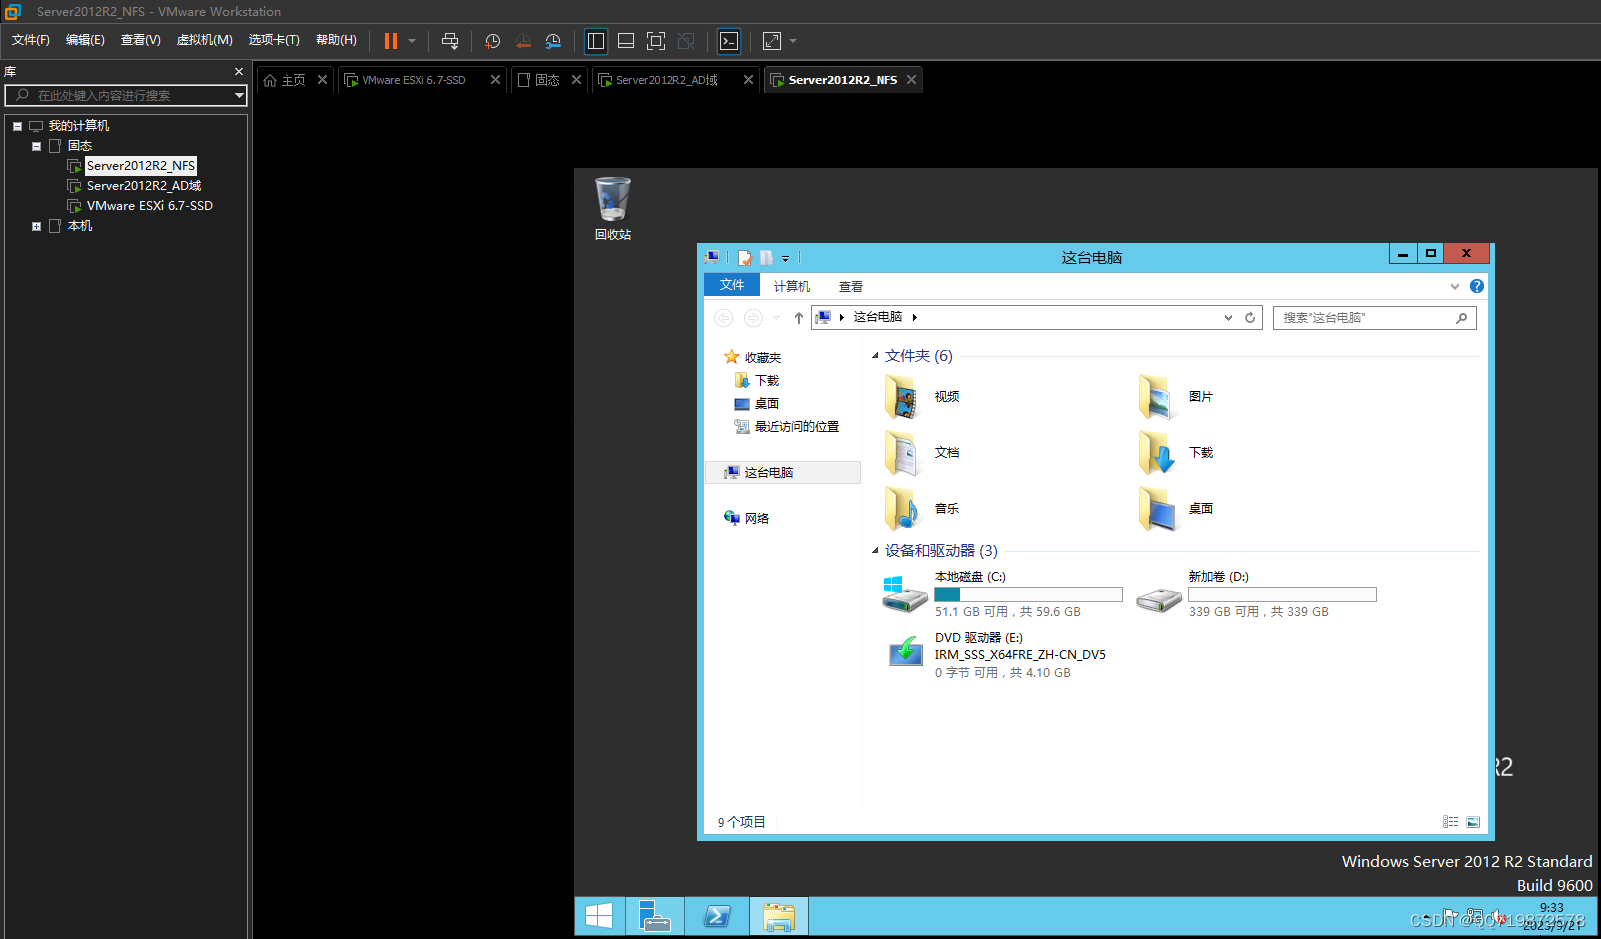
Task: Open the power options dropdown beside pause
Action: (x=412, y=41)
